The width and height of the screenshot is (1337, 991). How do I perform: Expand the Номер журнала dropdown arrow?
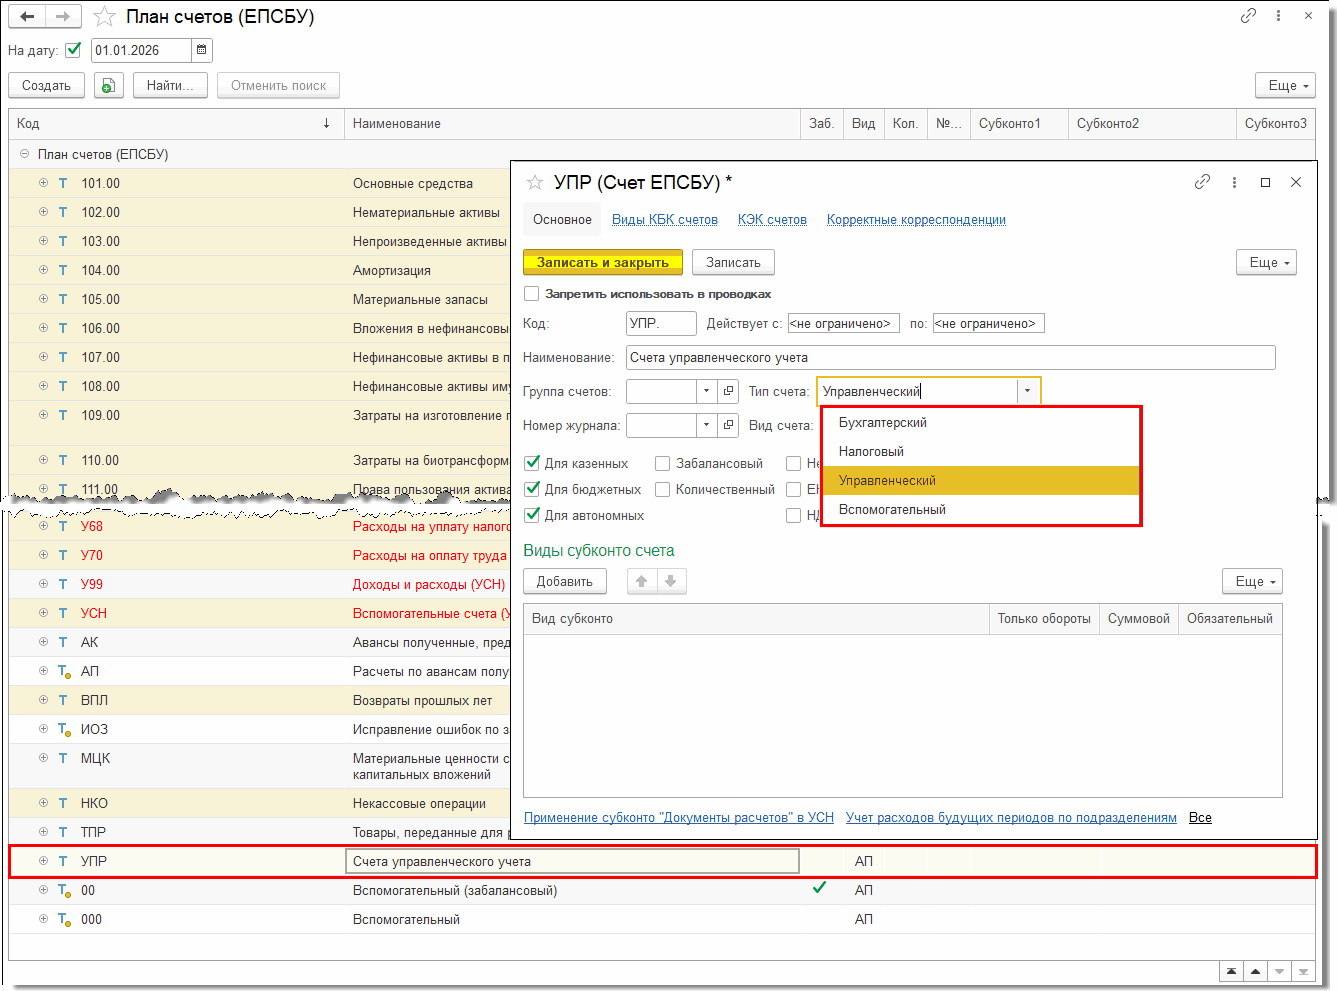706,425
